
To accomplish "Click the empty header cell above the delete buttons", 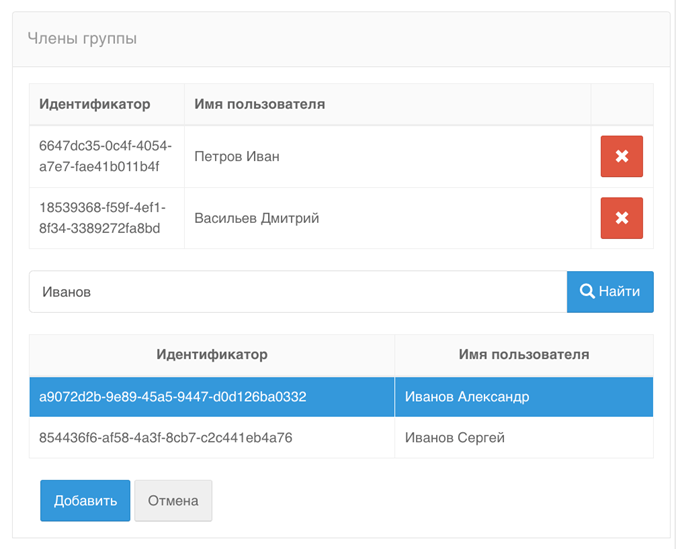I will click(x=622, y=104).
